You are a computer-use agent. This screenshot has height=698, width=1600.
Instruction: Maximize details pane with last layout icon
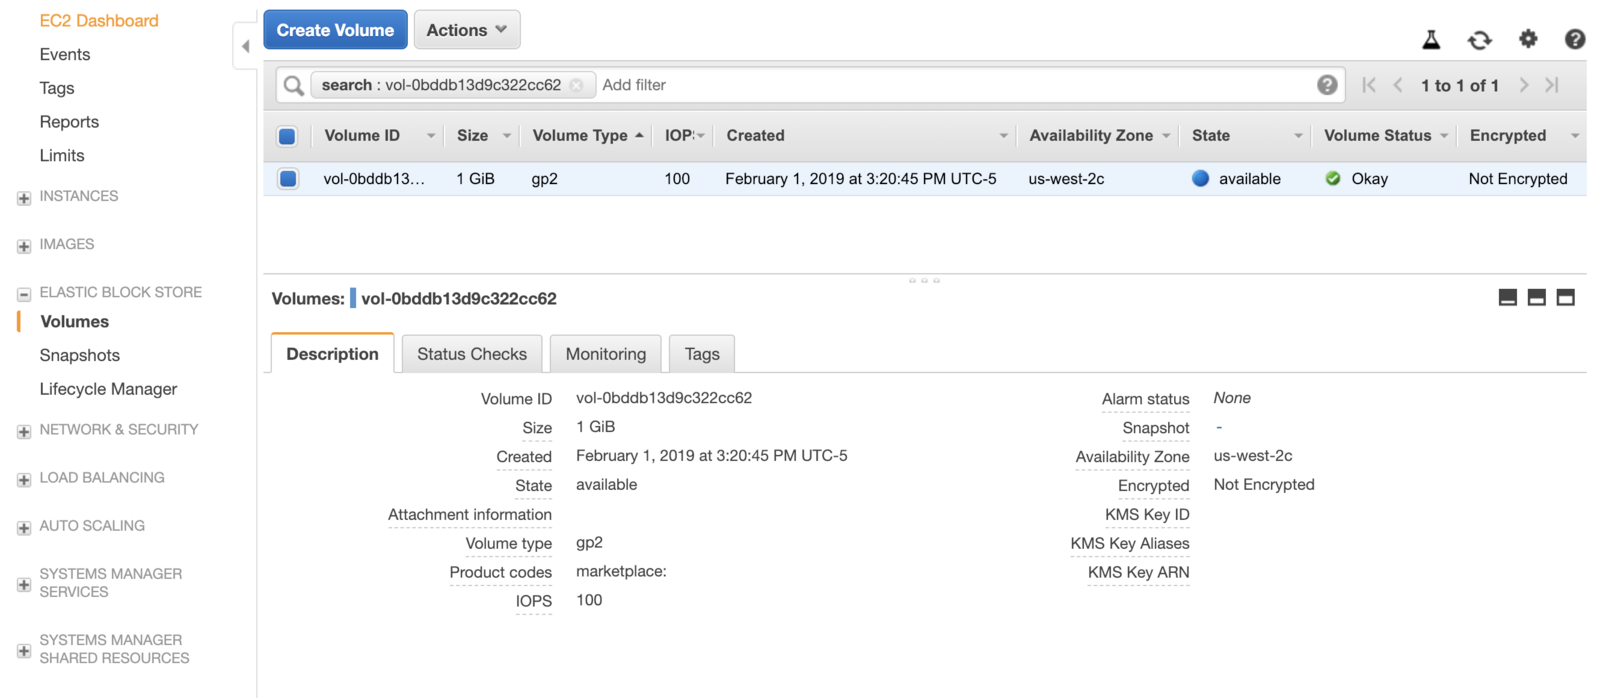(1566, 297)
